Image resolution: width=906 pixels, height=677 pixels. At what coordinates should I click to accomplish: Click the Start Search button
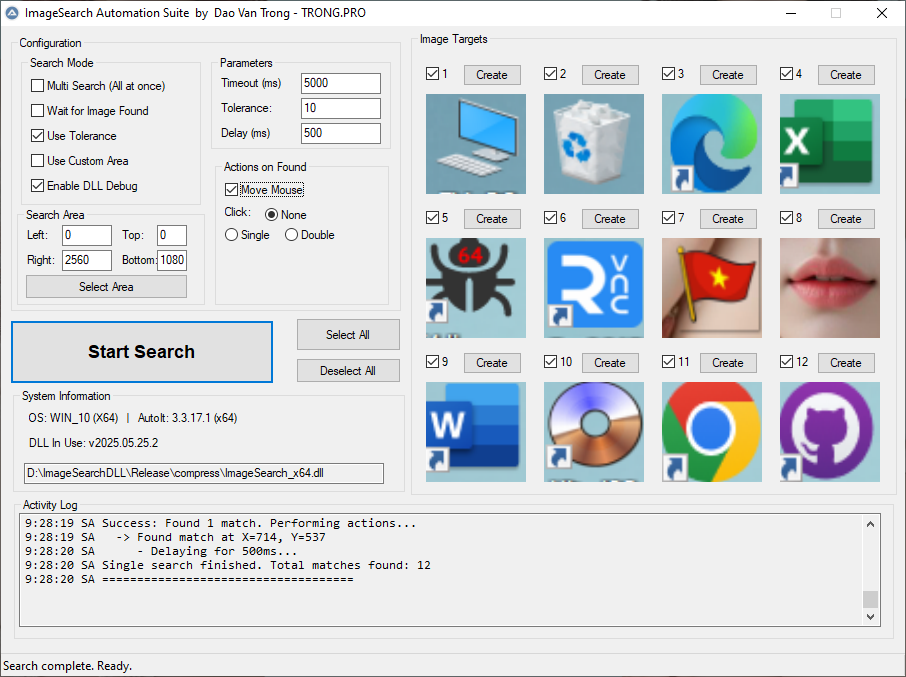[x=142, y=352]
